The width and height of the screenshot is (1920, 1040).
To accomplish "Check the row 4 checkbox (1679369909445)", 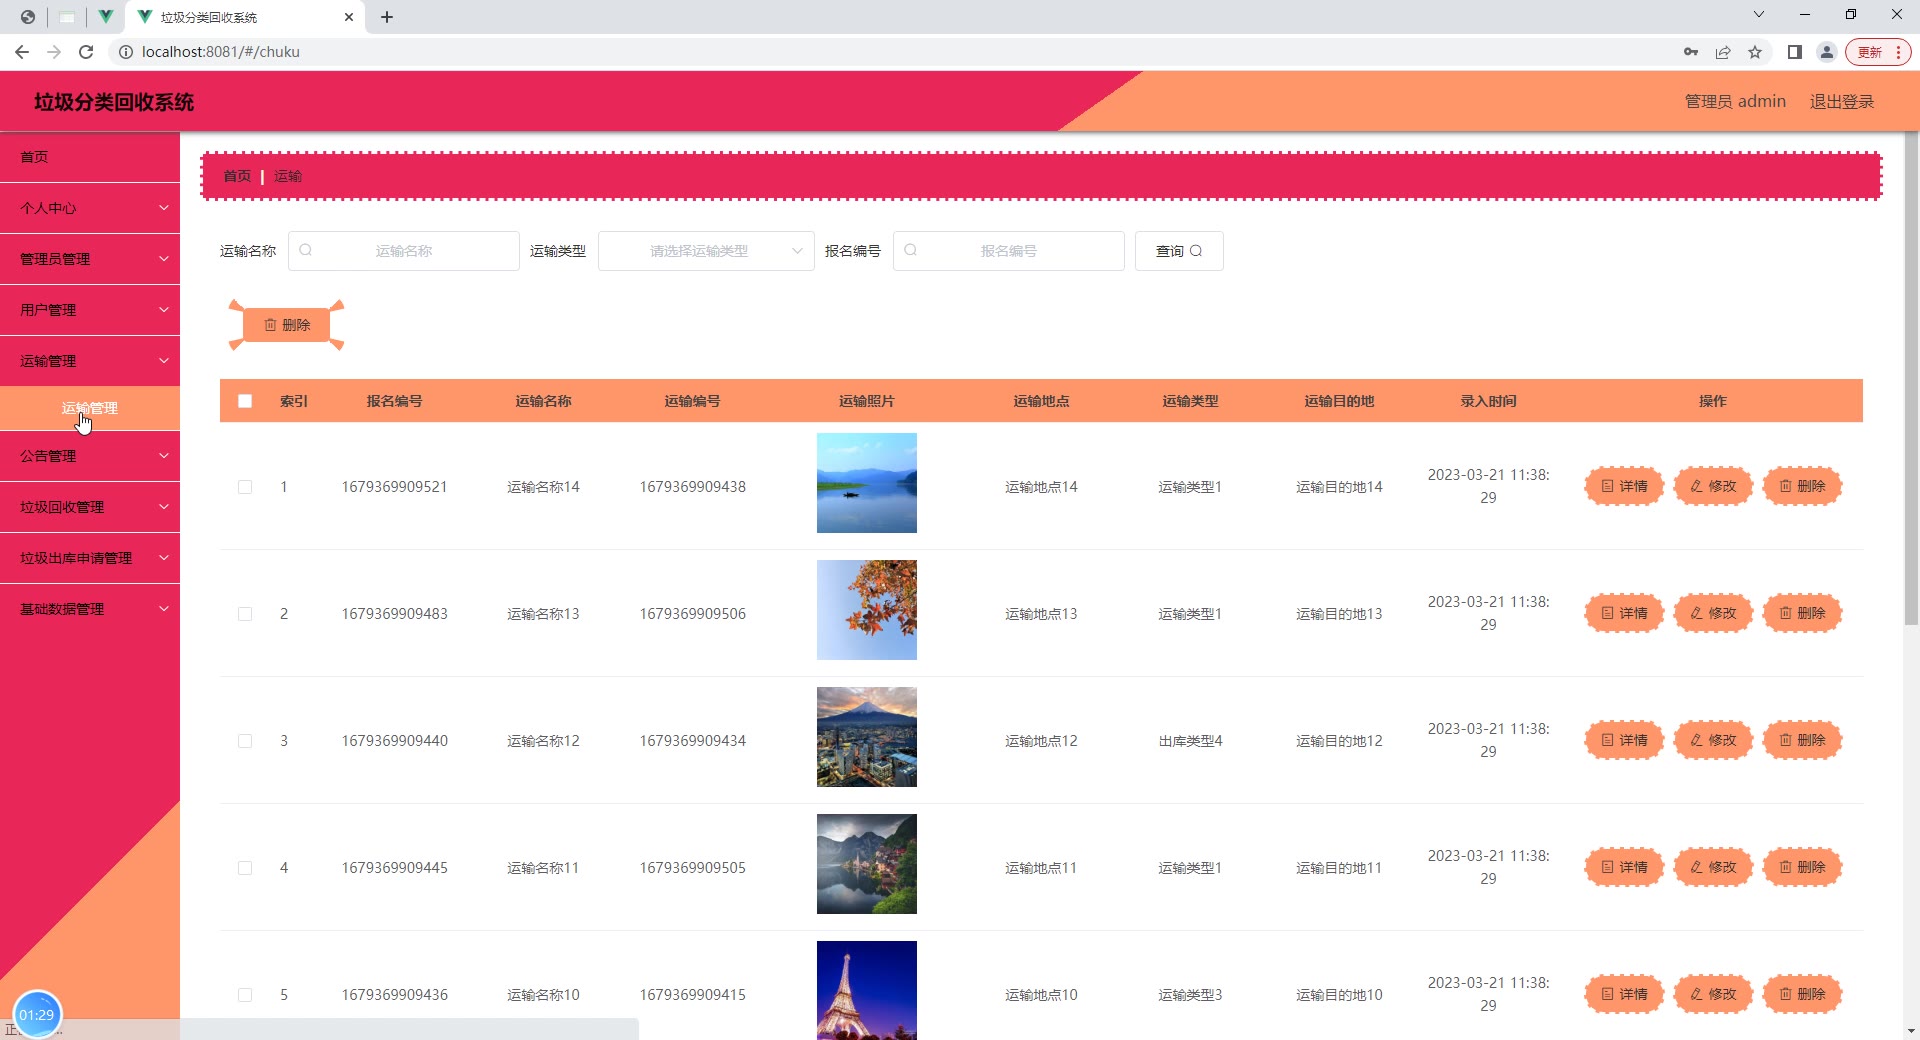I will point(245,868).
